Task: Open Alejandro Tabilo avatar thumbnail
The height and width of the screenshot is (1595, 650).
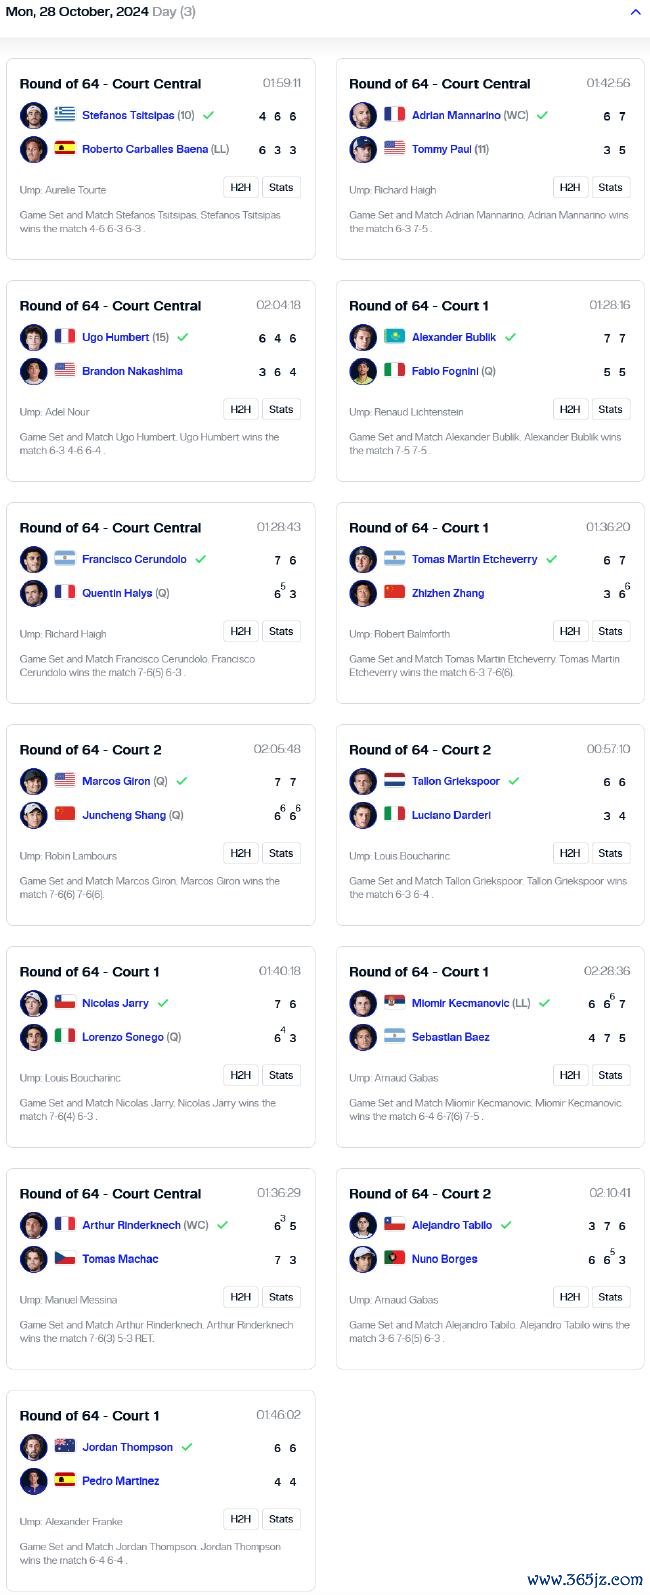Action: pyautogui.click(x=364, y=1225)
